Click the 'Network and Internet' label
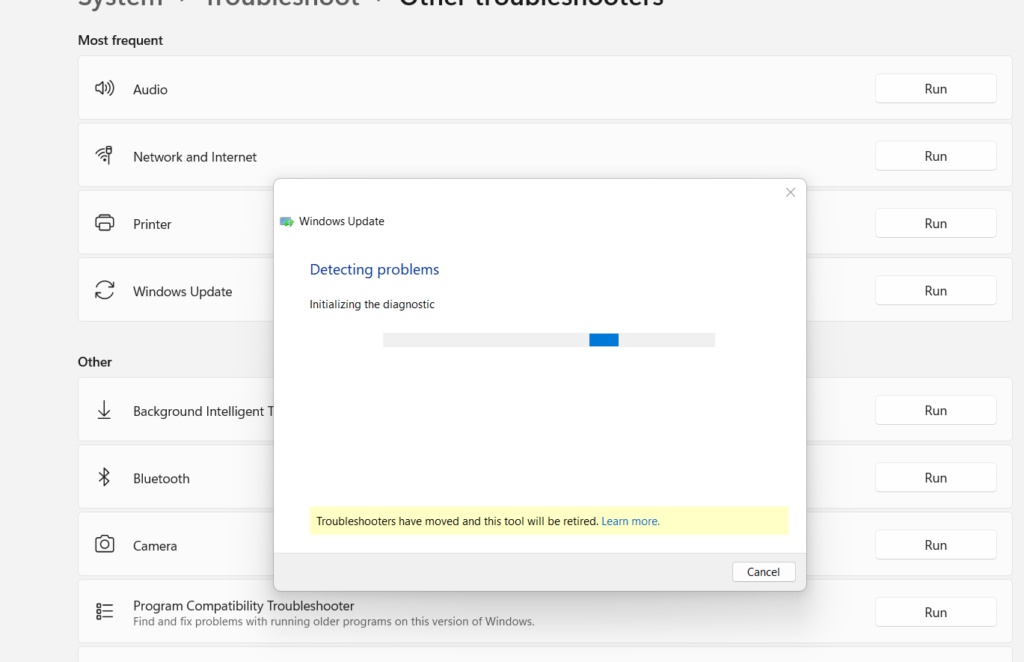 195,157
